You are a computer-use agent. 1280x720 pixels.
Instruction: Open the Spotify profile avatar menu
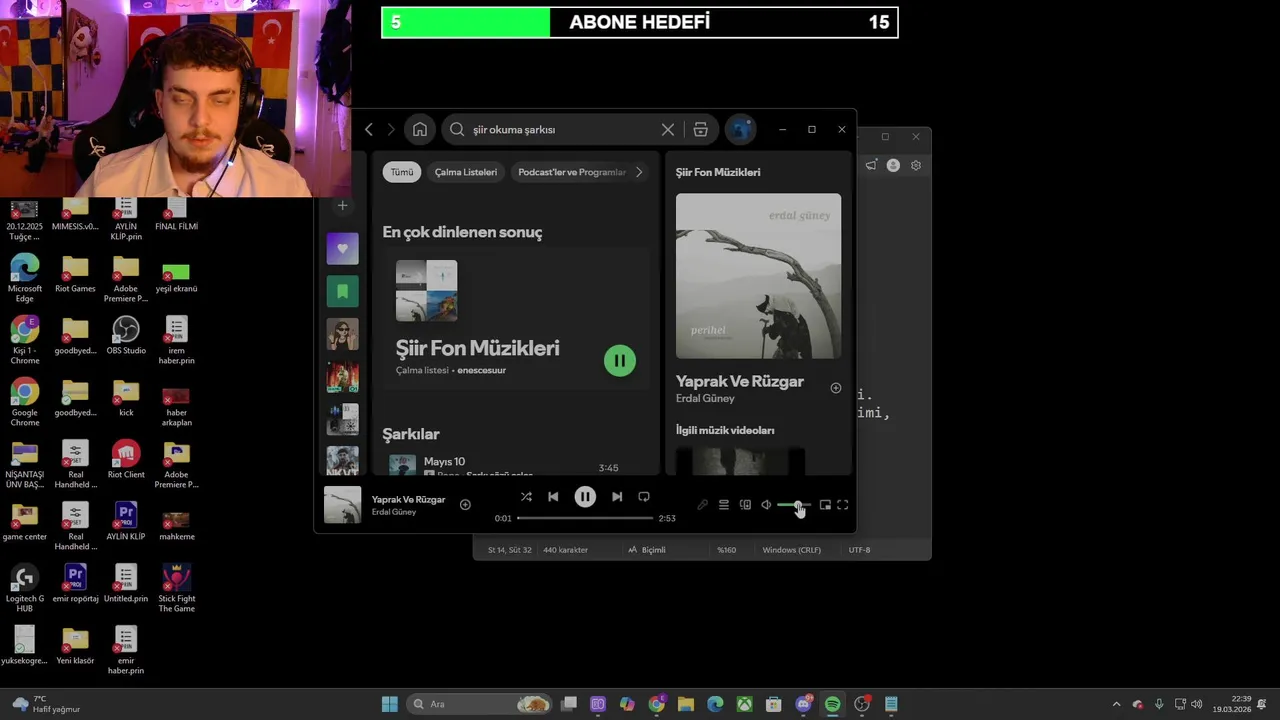point(740,129)
